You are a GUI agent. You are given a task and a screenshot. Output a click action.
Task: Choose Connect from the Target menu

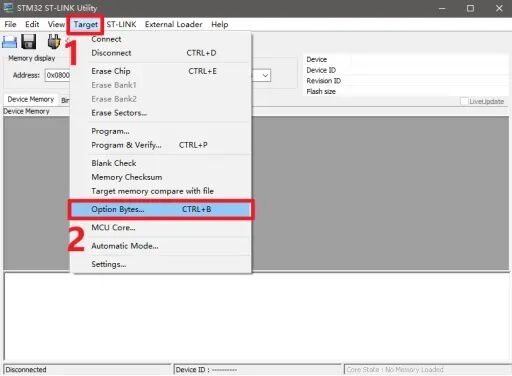161,39
